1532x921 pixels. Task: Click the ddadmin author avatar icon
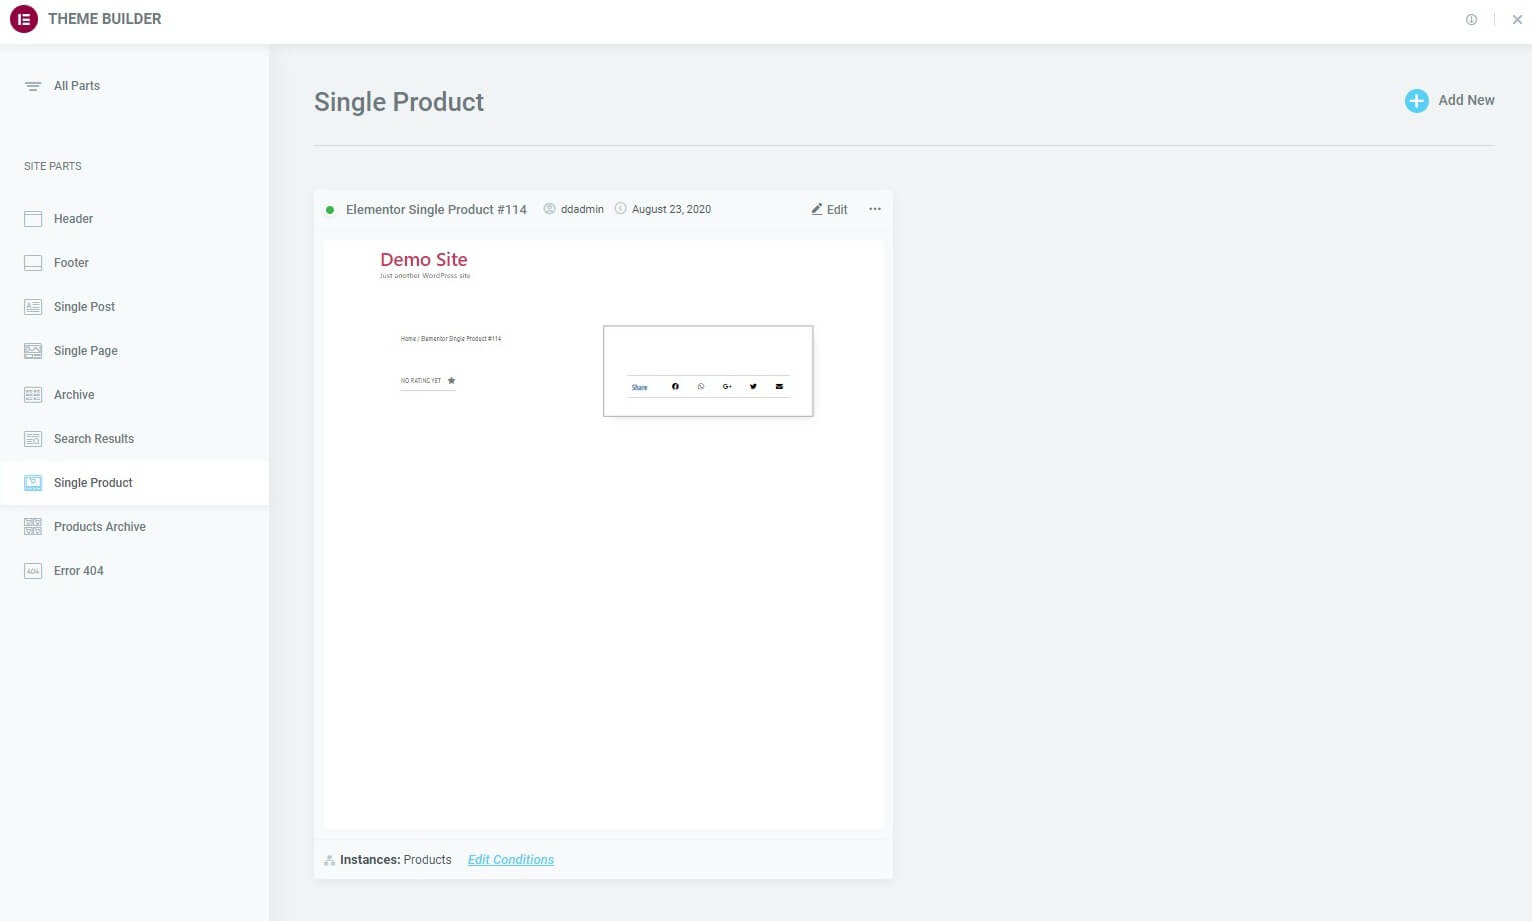point(550,209)
